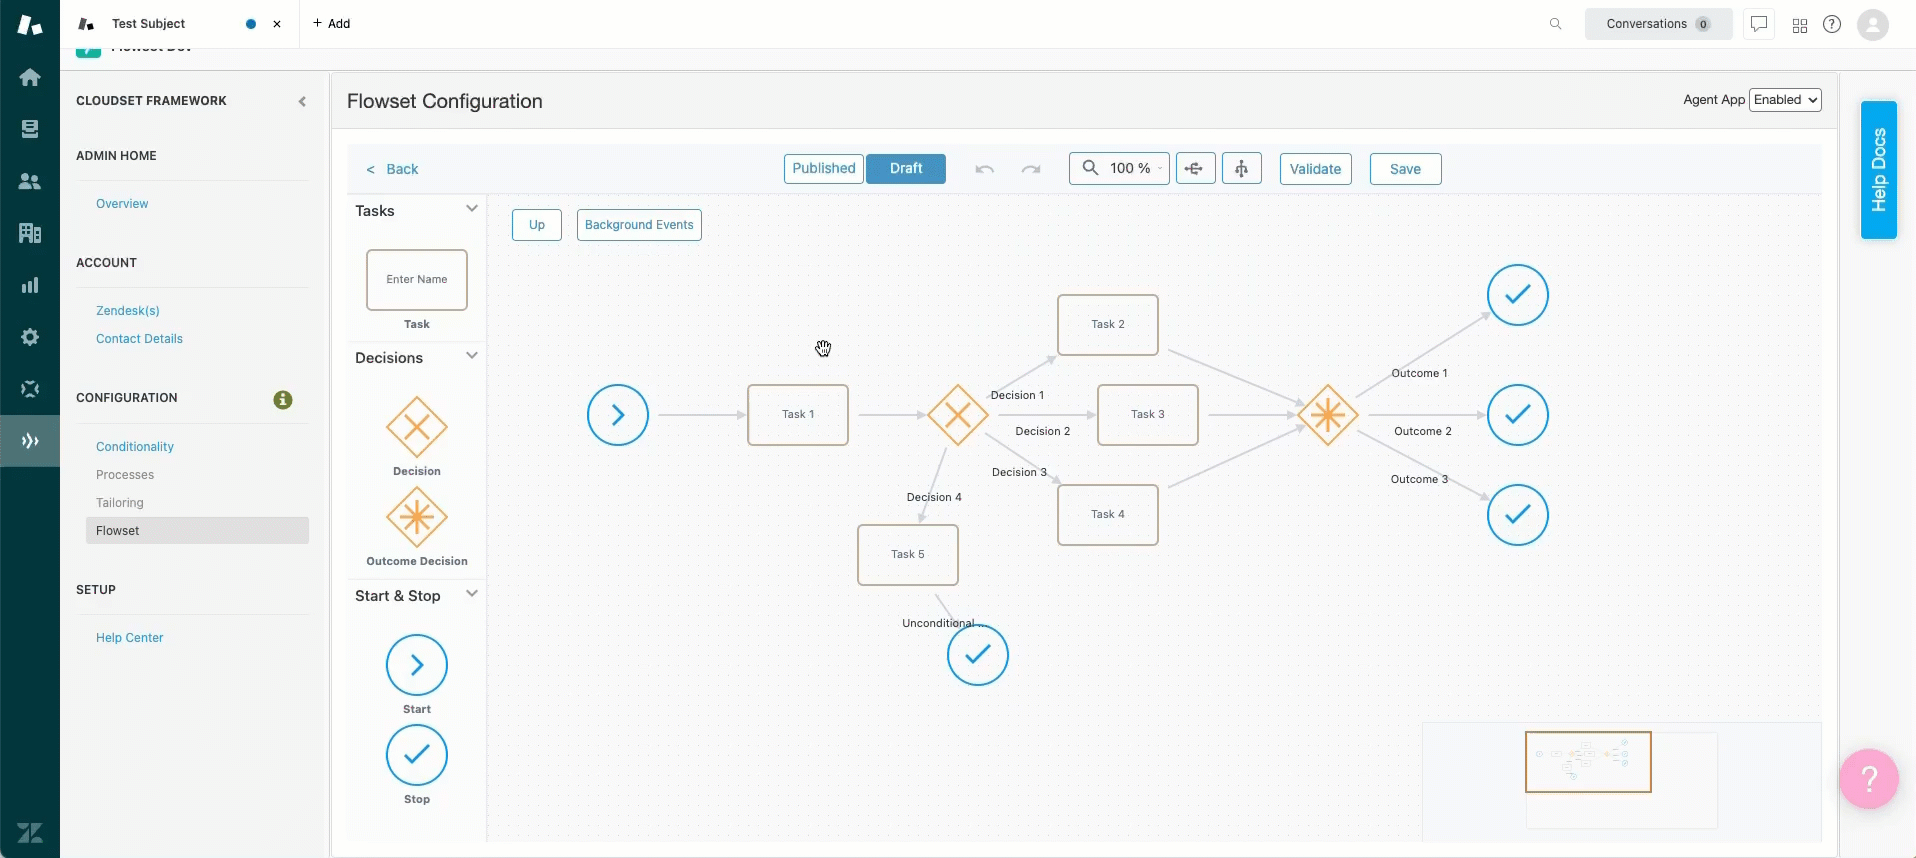Viewport: 1916px width, 858px height.
Task: Collapse the Tasks palette section
Action: [x=472, y=209]
